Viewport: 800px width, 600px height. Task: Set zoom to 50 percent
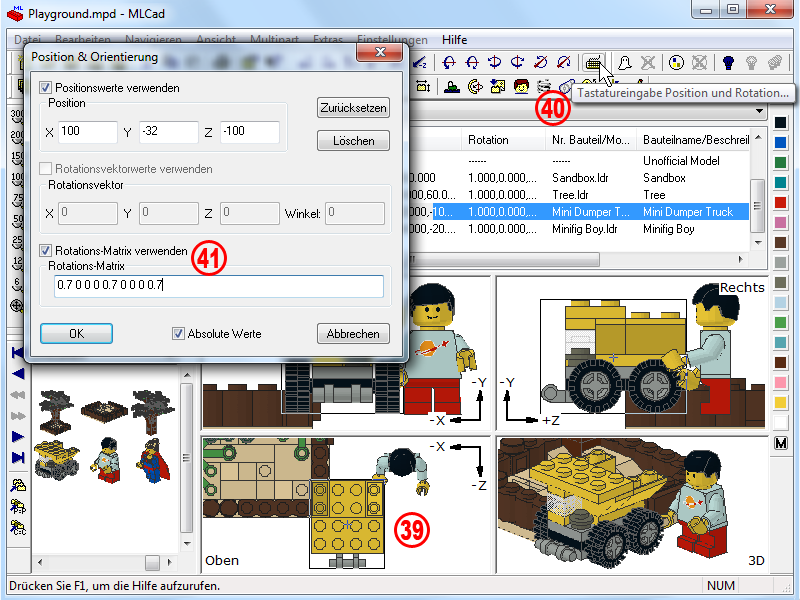coord(17,221)
